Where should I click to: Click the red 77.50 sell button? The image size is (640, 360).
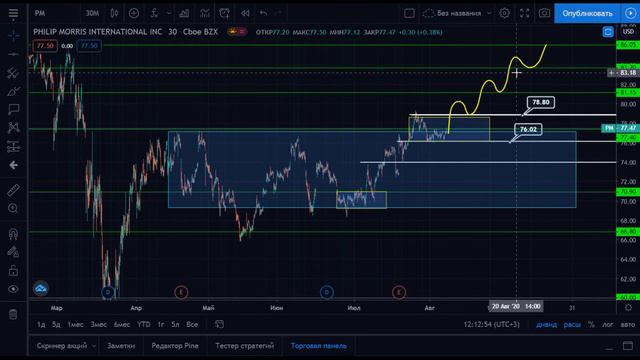(45, 46)
